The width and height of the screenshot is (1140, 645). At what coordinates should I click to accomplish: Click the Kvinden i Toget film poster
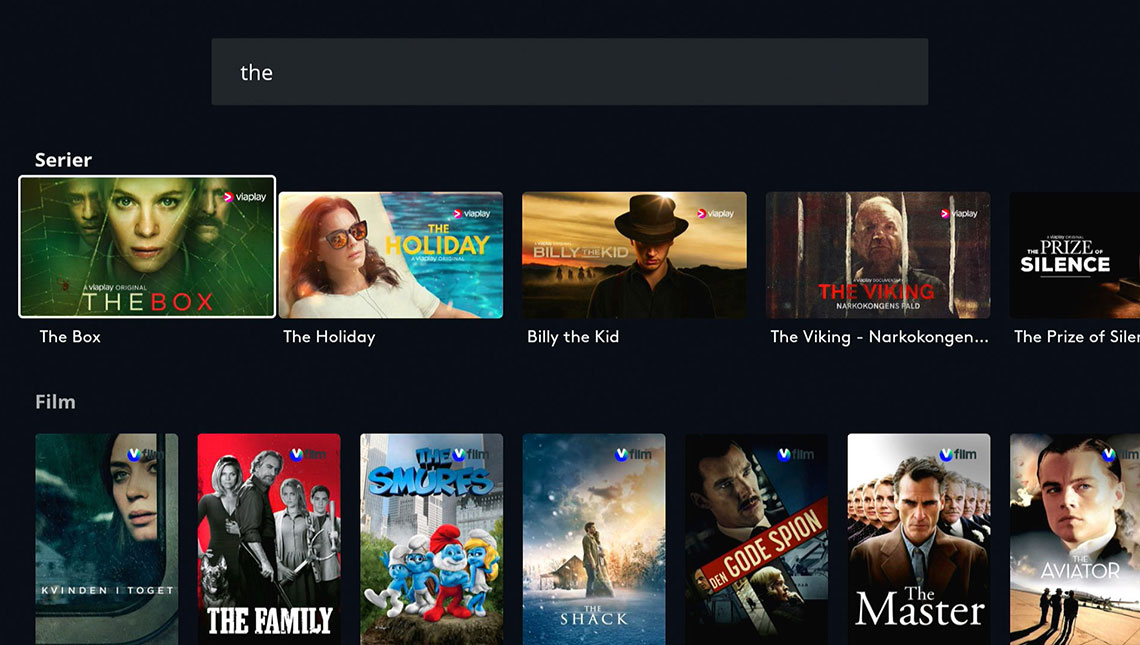pyautogui.click(x=107, y=539)
